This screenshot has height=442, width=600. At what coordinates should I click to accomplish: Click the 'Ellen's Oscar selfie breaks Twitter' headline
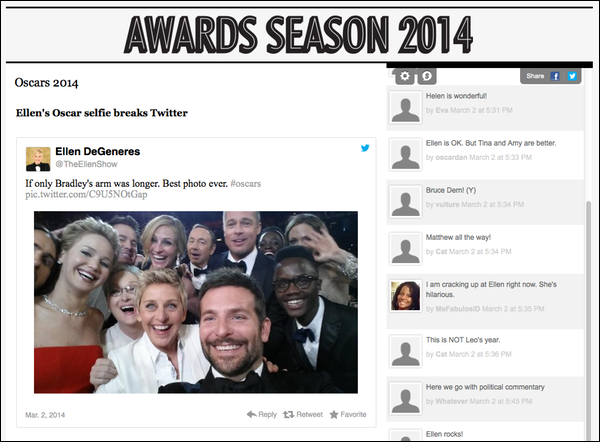102,113
